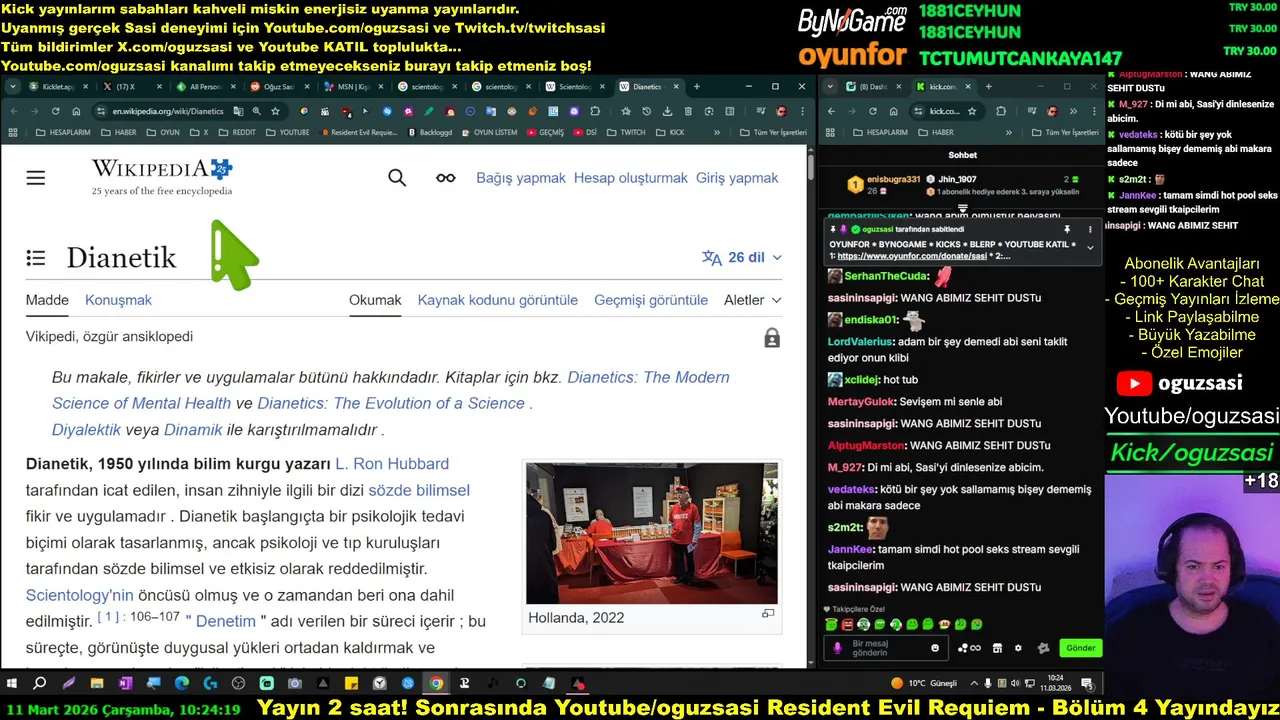Show hidden system tray icons
The image size is (1280, 720).
(x=974, y=684)
